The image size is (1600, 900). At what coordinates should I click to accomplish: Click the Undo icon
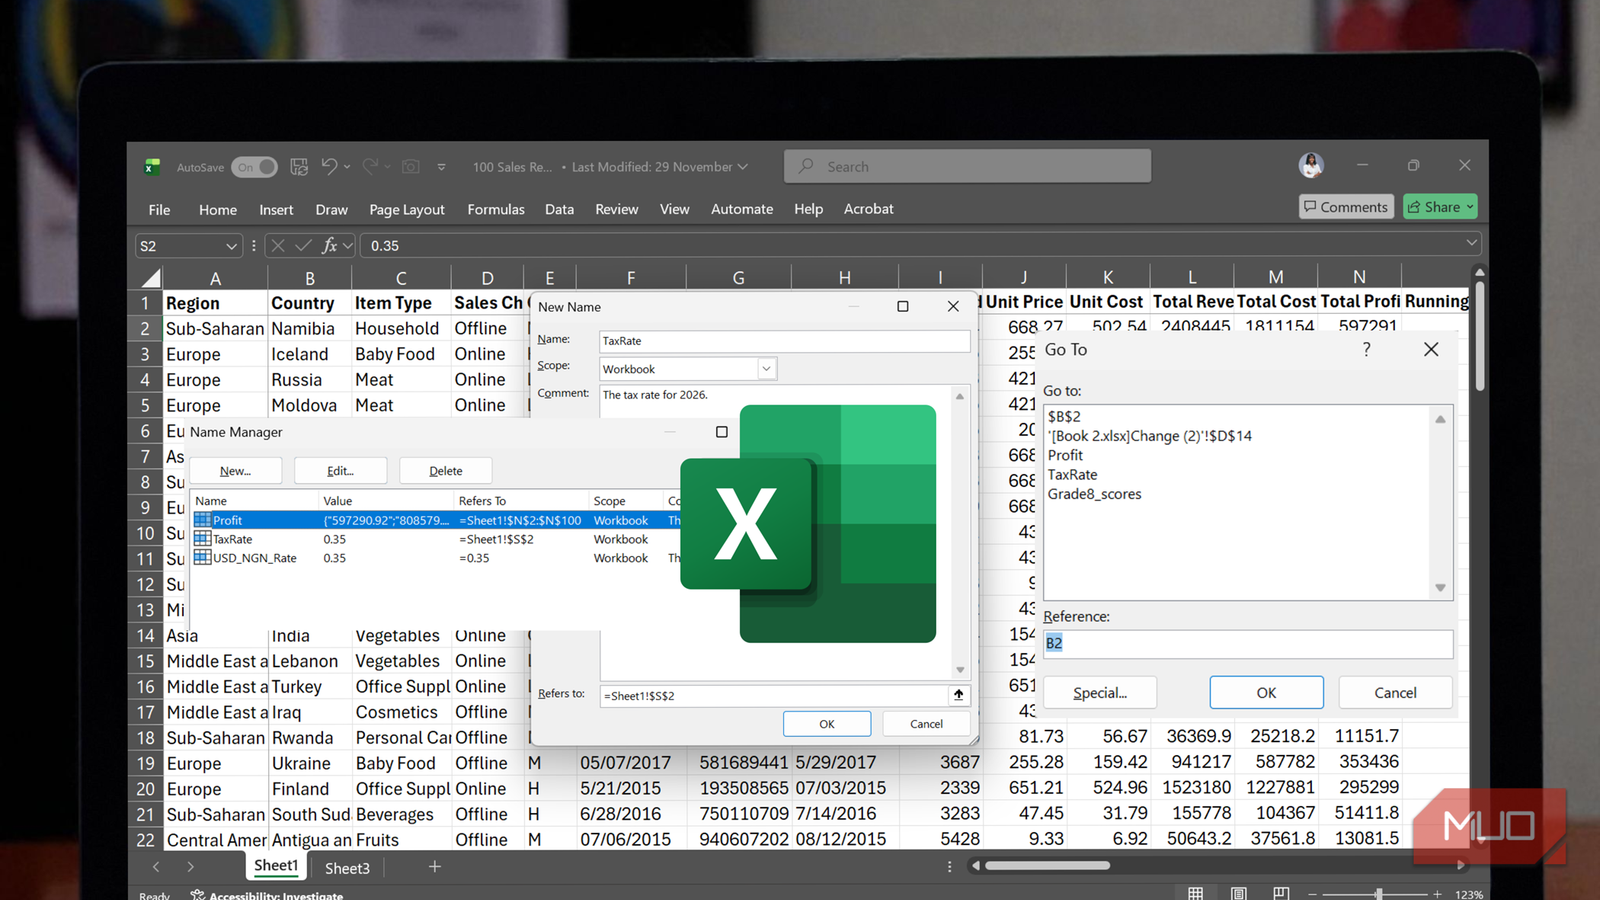(331, 166)
